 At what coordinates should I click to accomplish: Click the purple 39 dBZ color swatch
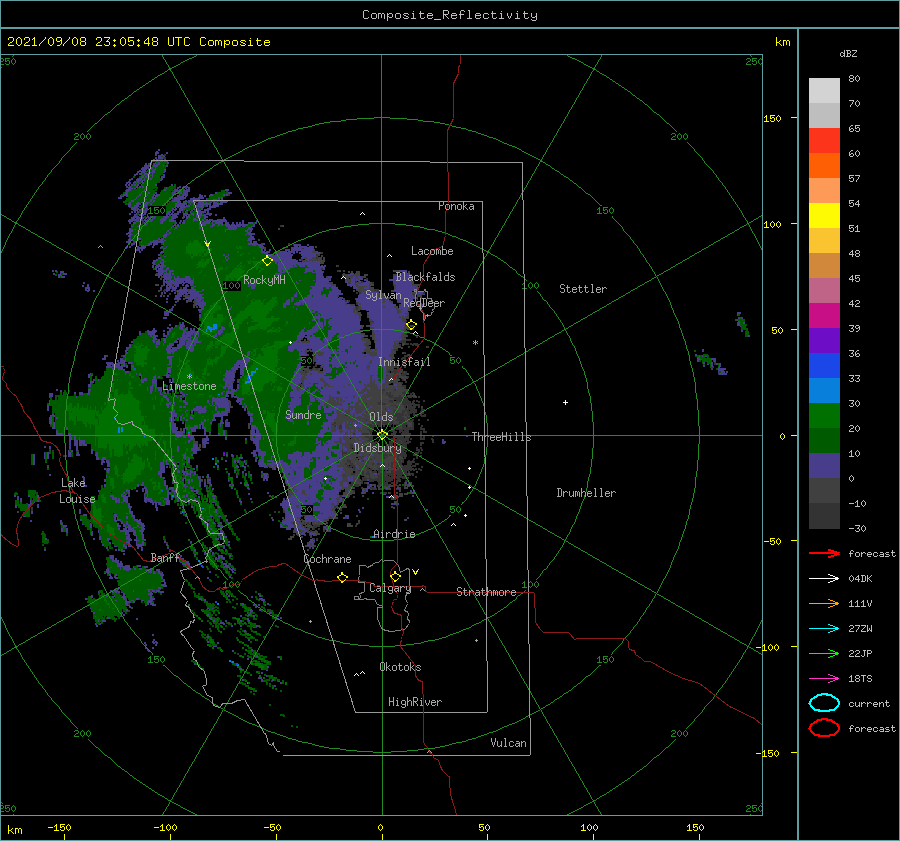coord(824,340)
